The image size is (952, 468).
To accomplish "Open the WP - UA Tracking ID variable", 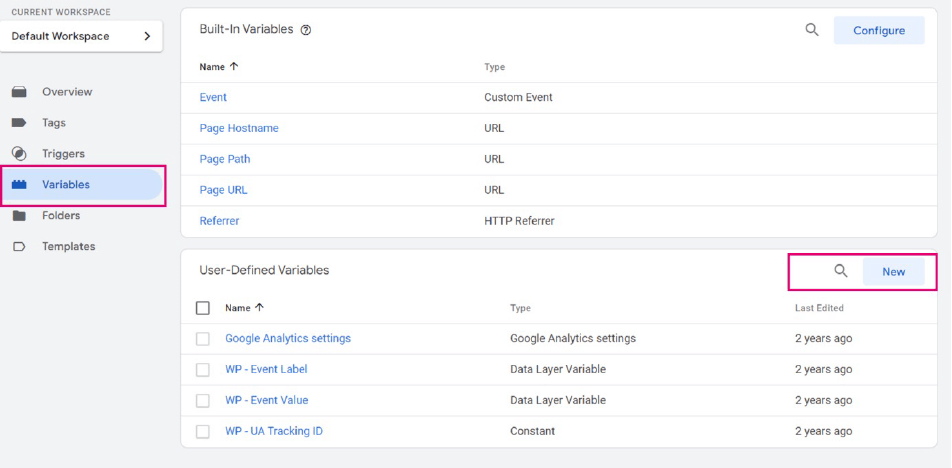I will pyautogui.click(x=274, y=431).
